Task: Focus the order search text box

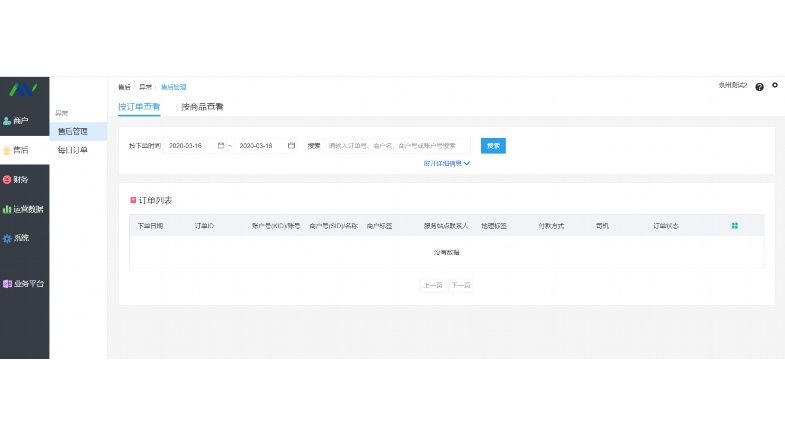Action: click(397, 146)
